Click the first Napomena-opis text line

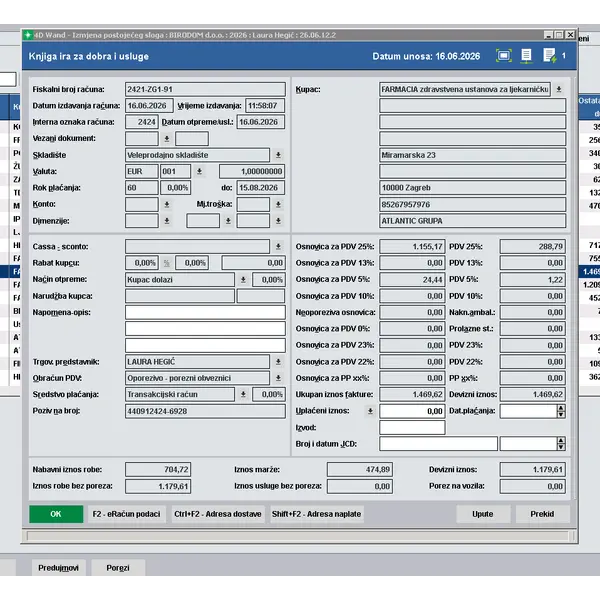point(205,312)
